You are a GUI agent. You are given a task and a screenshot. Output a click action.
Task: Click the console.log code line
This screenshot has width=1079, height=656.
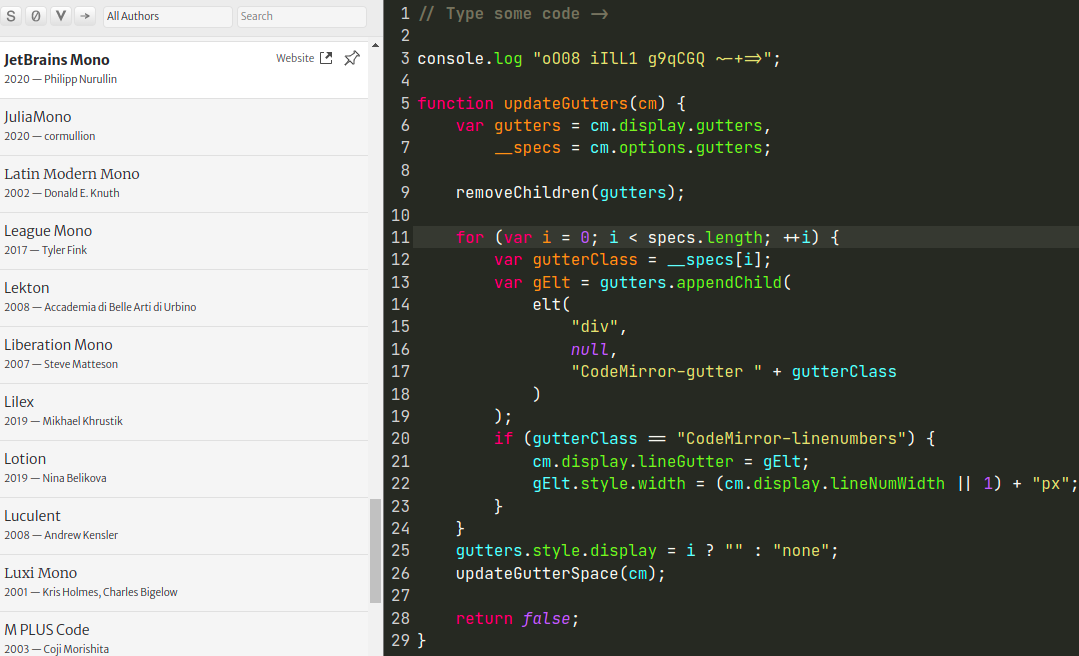[599, 59]
